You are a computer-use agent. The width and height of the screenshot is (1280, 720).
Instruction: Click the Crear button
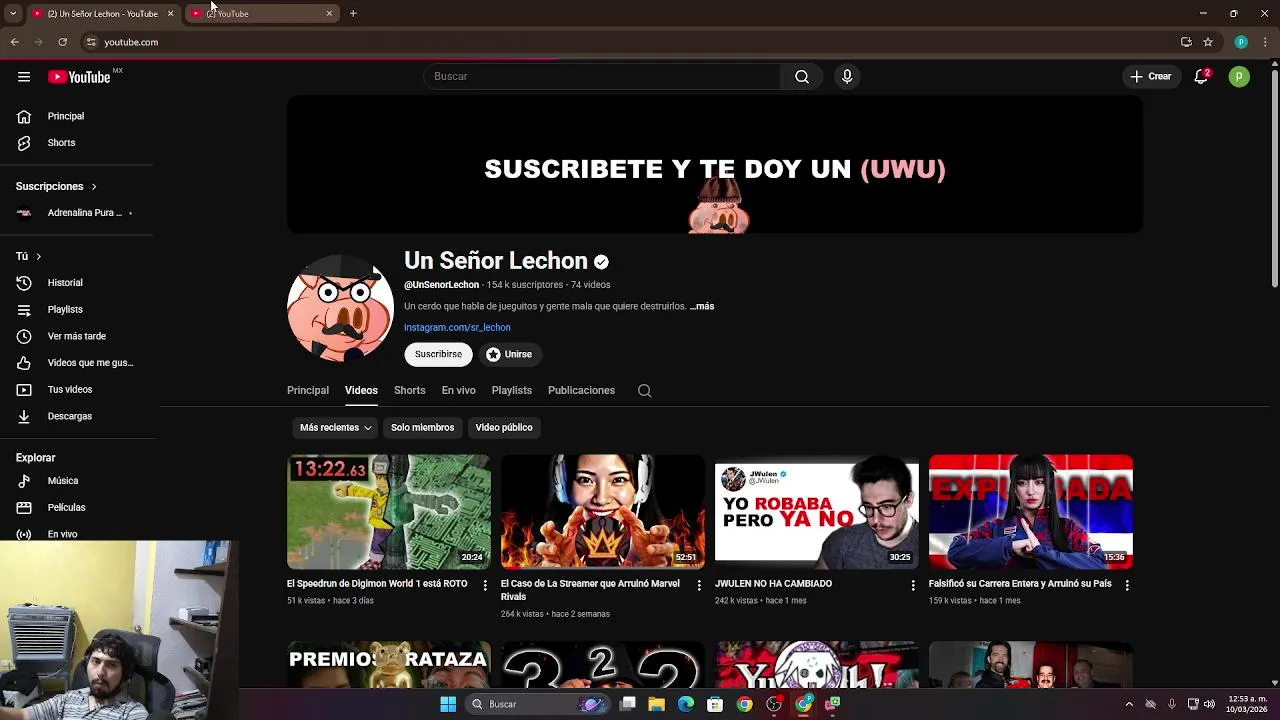tap(1151, 77)
